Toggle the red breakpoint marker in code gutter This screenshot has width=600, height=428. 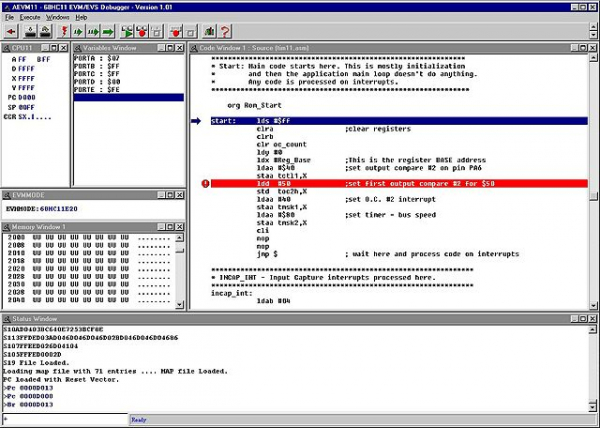click(206, 184)
